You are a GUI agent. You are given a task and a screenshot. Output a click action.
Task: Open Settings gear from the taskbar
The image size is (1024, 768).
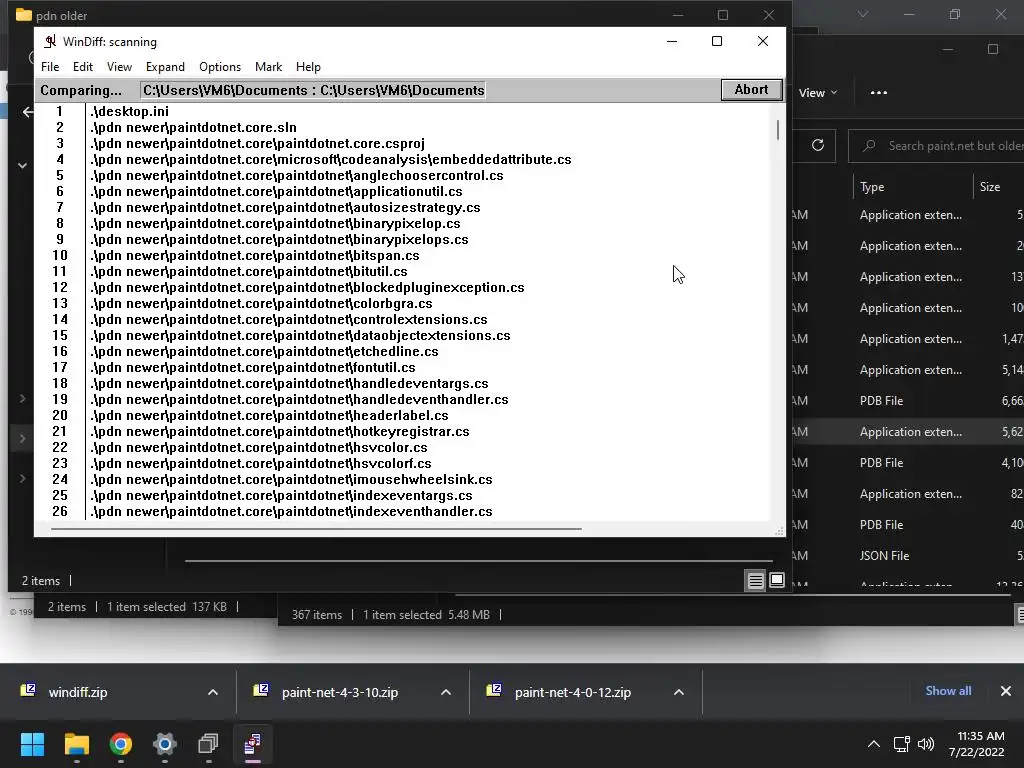(165, 744)
